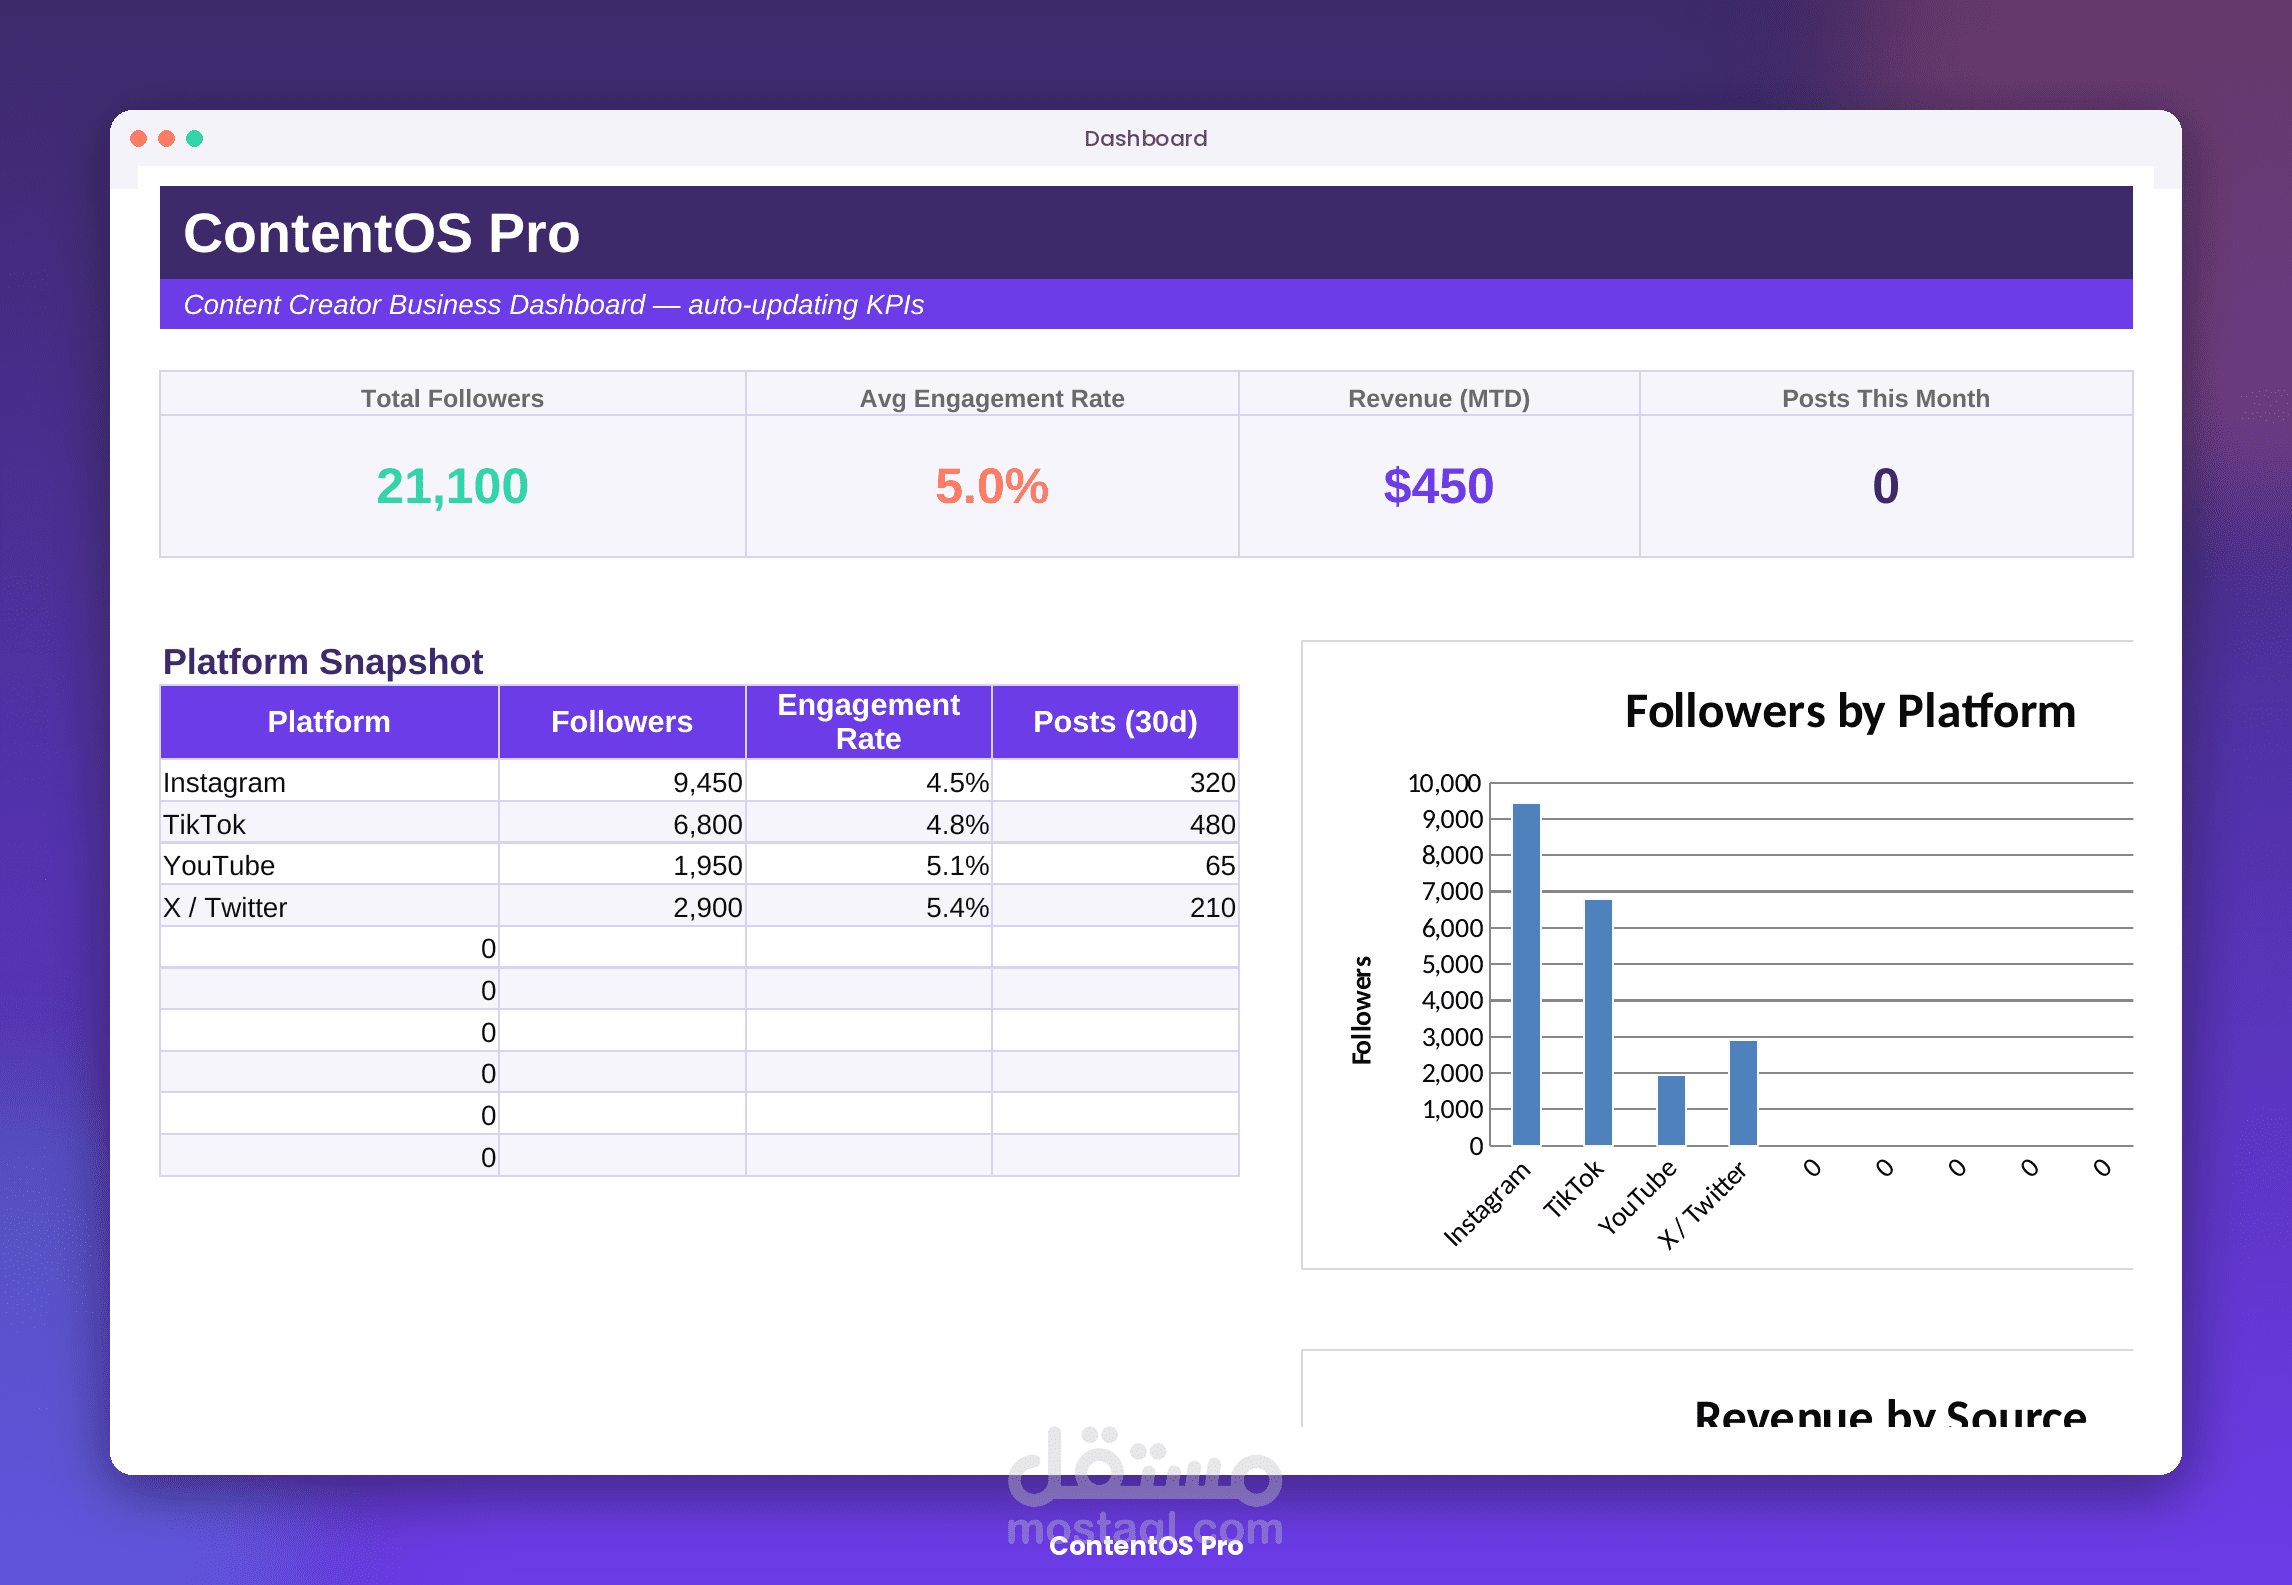Select the TikTok cell in the table
Screen dimensions: 2292x1585
pos(329,824)
